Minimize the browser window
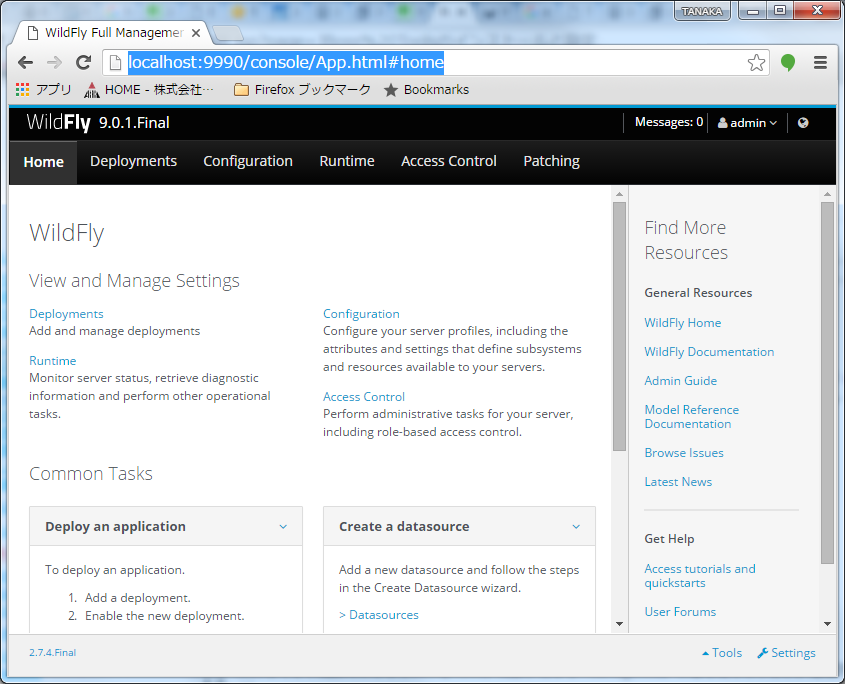 [x=753, y=11]
